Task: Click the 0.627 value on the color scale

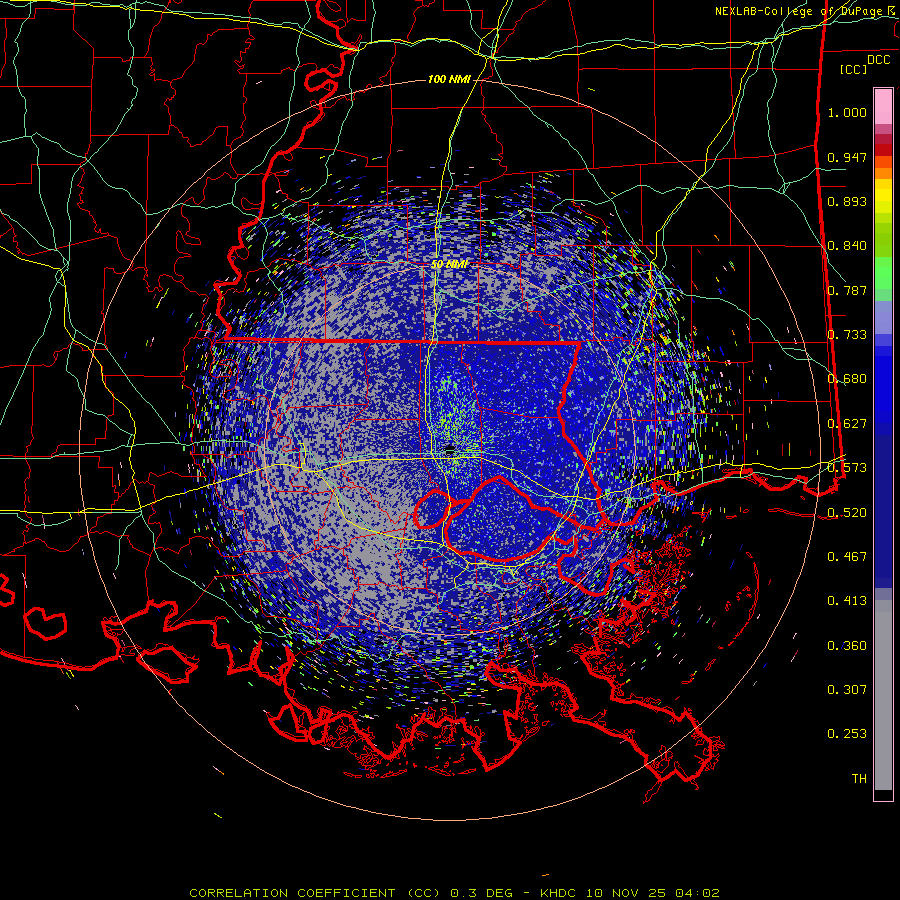Action: coord(847,424)
